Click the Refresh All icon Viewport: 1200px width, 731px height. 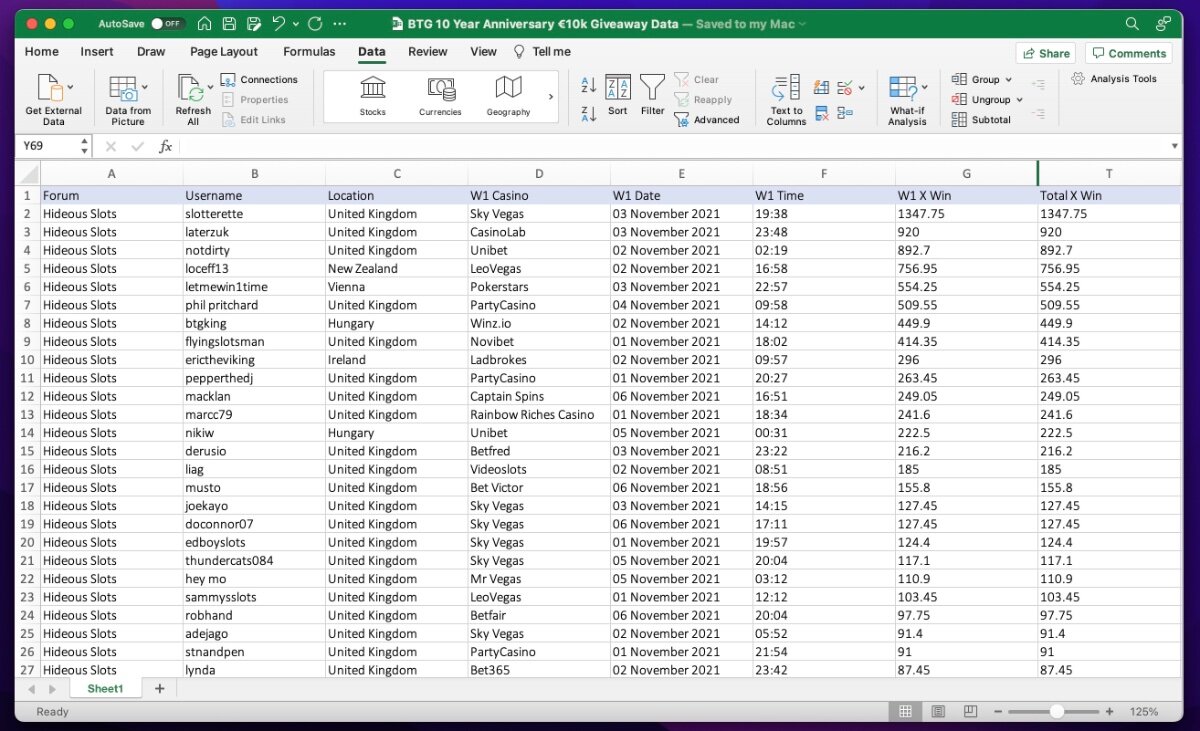click(189, 88)
